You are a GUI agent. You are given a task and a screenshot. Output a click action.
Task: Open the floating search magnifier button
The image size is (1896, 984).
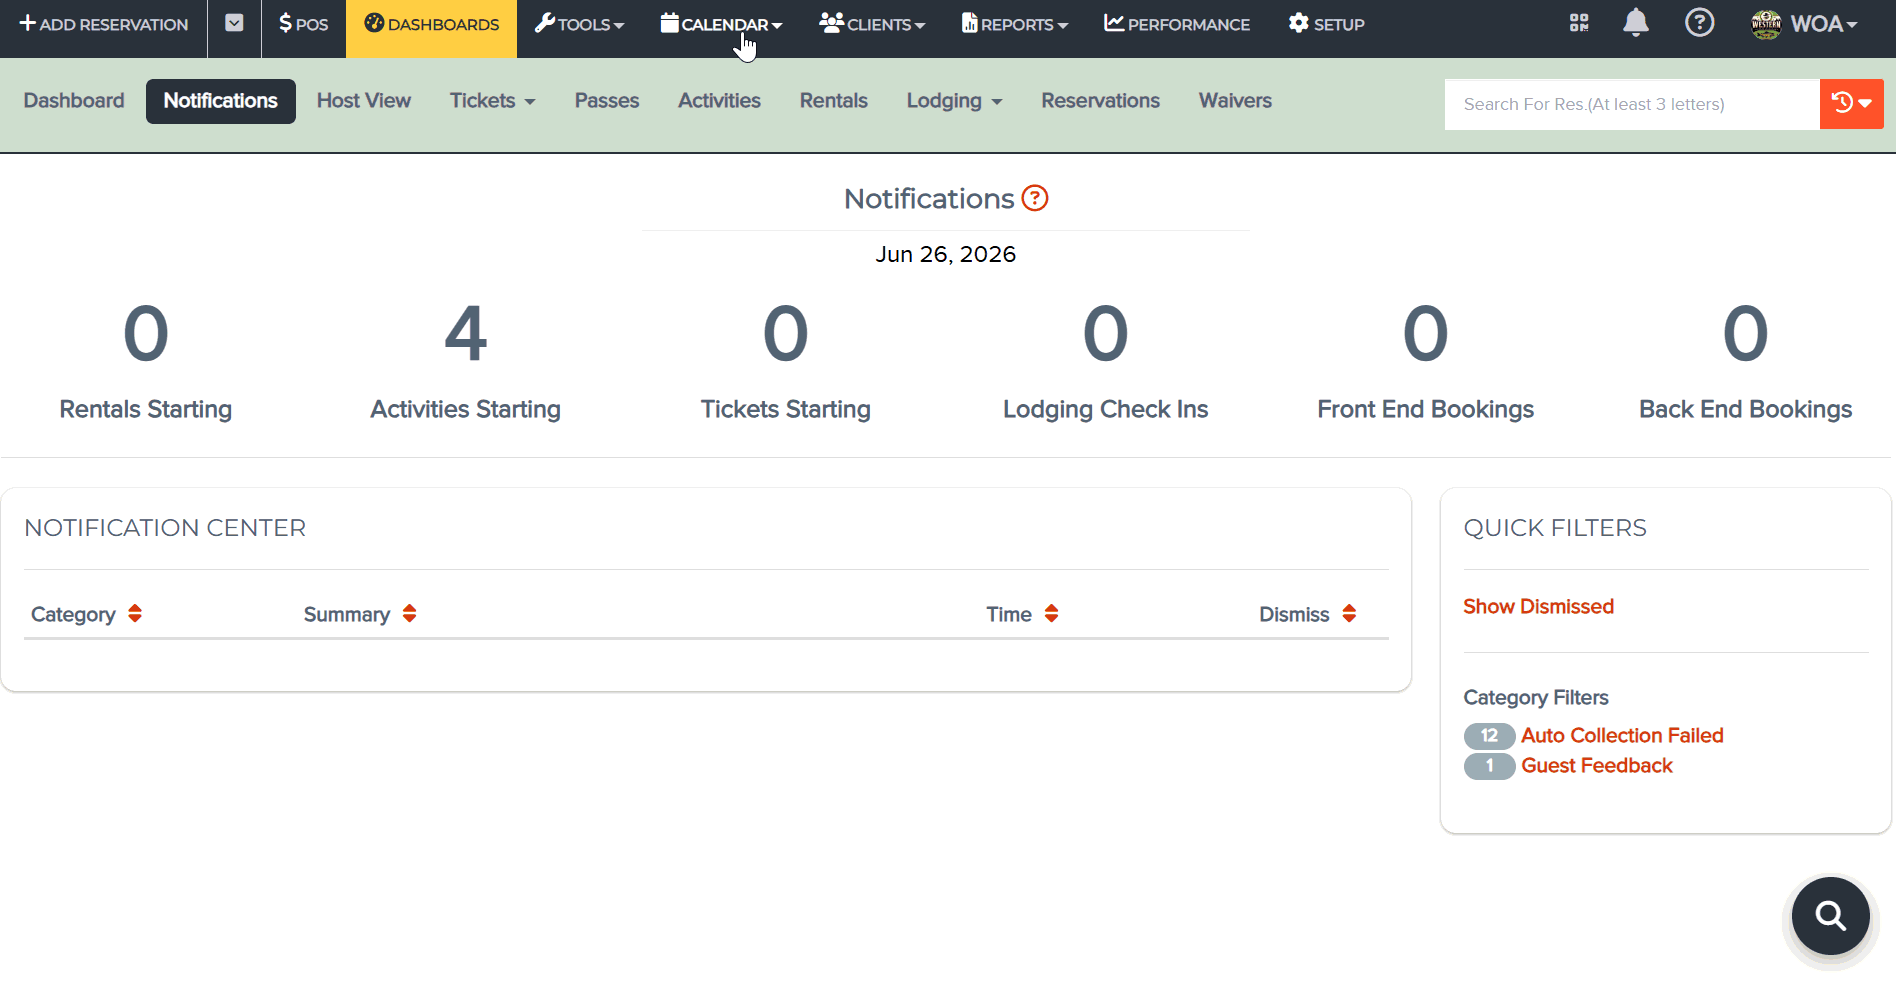[x=1831, y=916]
